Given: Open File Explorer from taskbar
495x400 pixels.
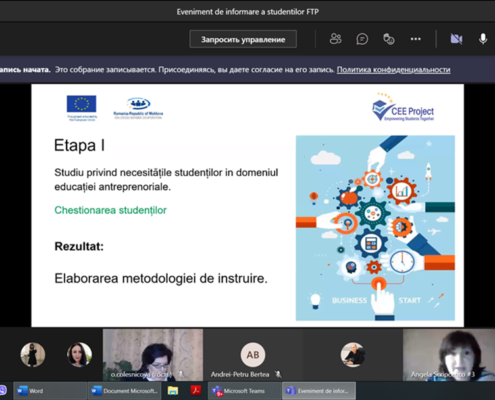Looking at the screenshot, I should pos(173,391).
